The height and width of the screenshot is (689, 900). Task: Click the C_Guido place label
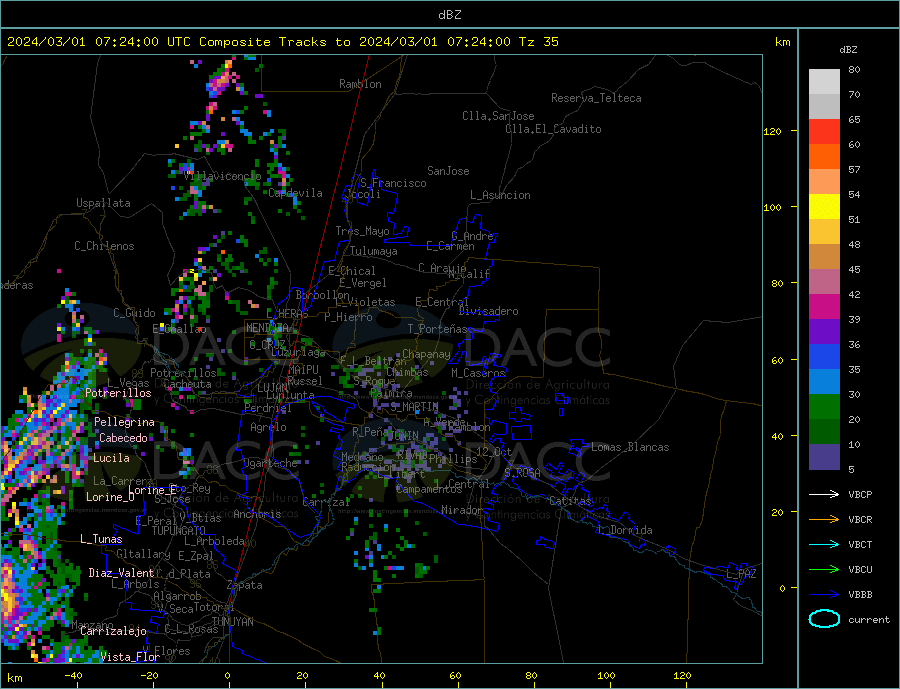134,313
